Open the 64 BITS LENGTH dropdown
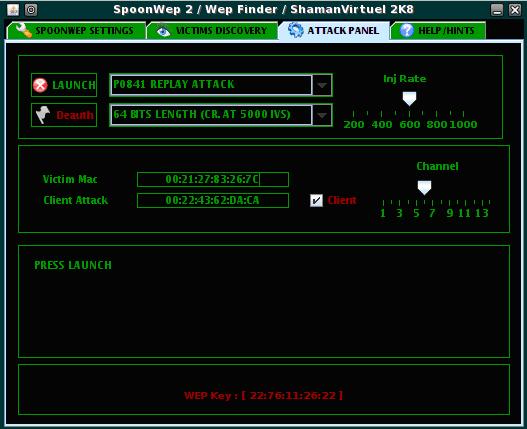 point(221,115)
